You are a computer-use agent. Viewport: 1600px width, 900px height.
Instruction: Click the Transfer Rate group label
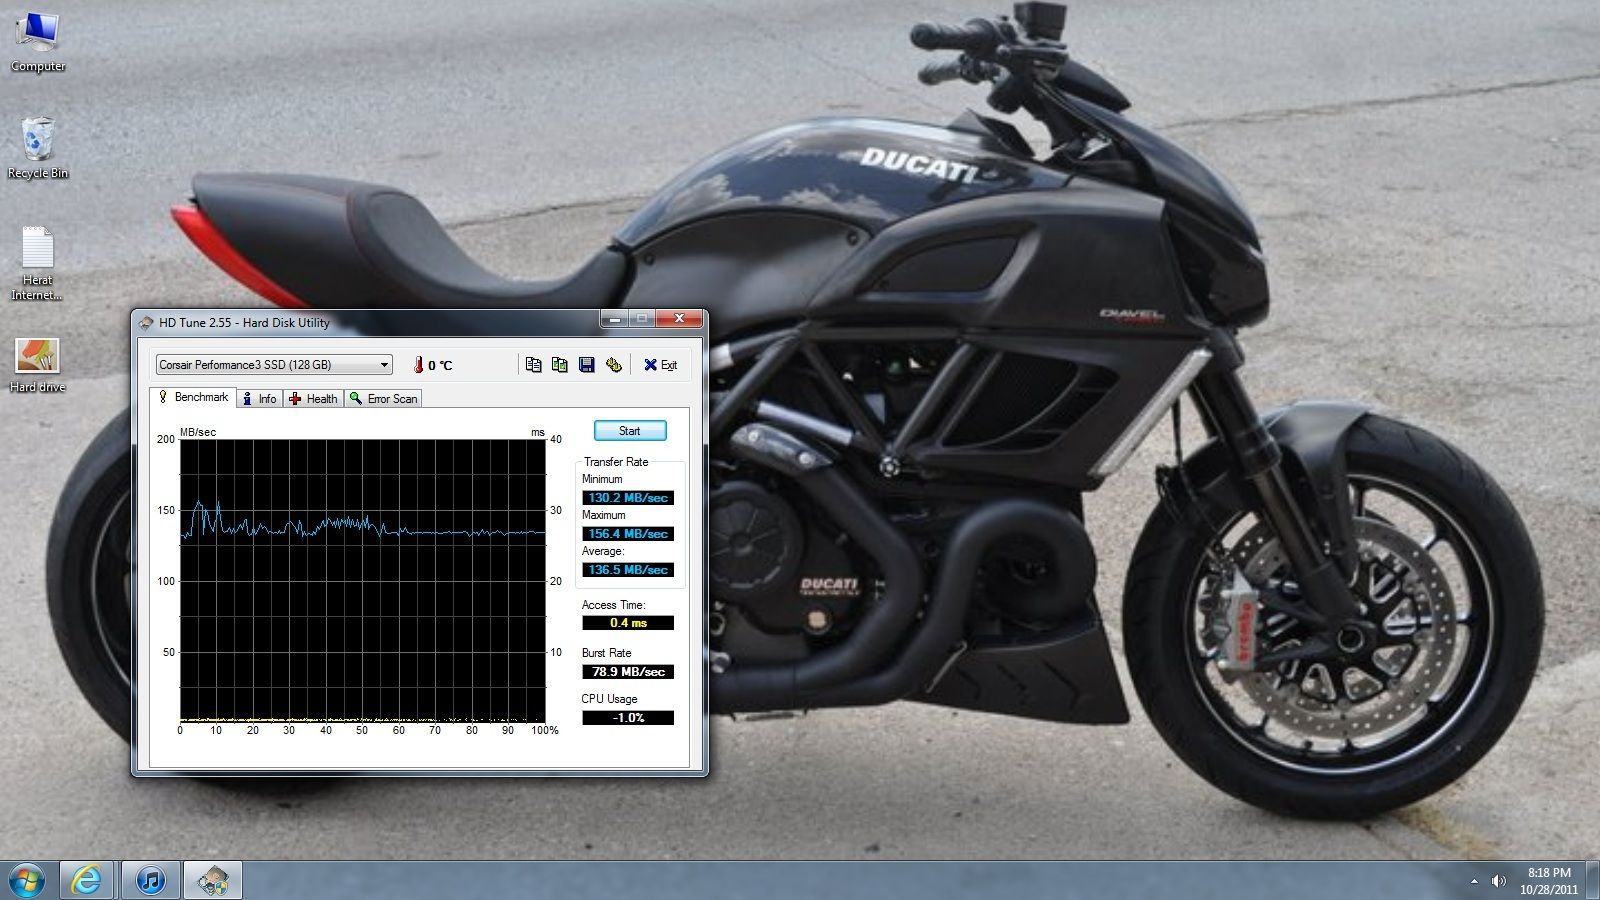616,462
